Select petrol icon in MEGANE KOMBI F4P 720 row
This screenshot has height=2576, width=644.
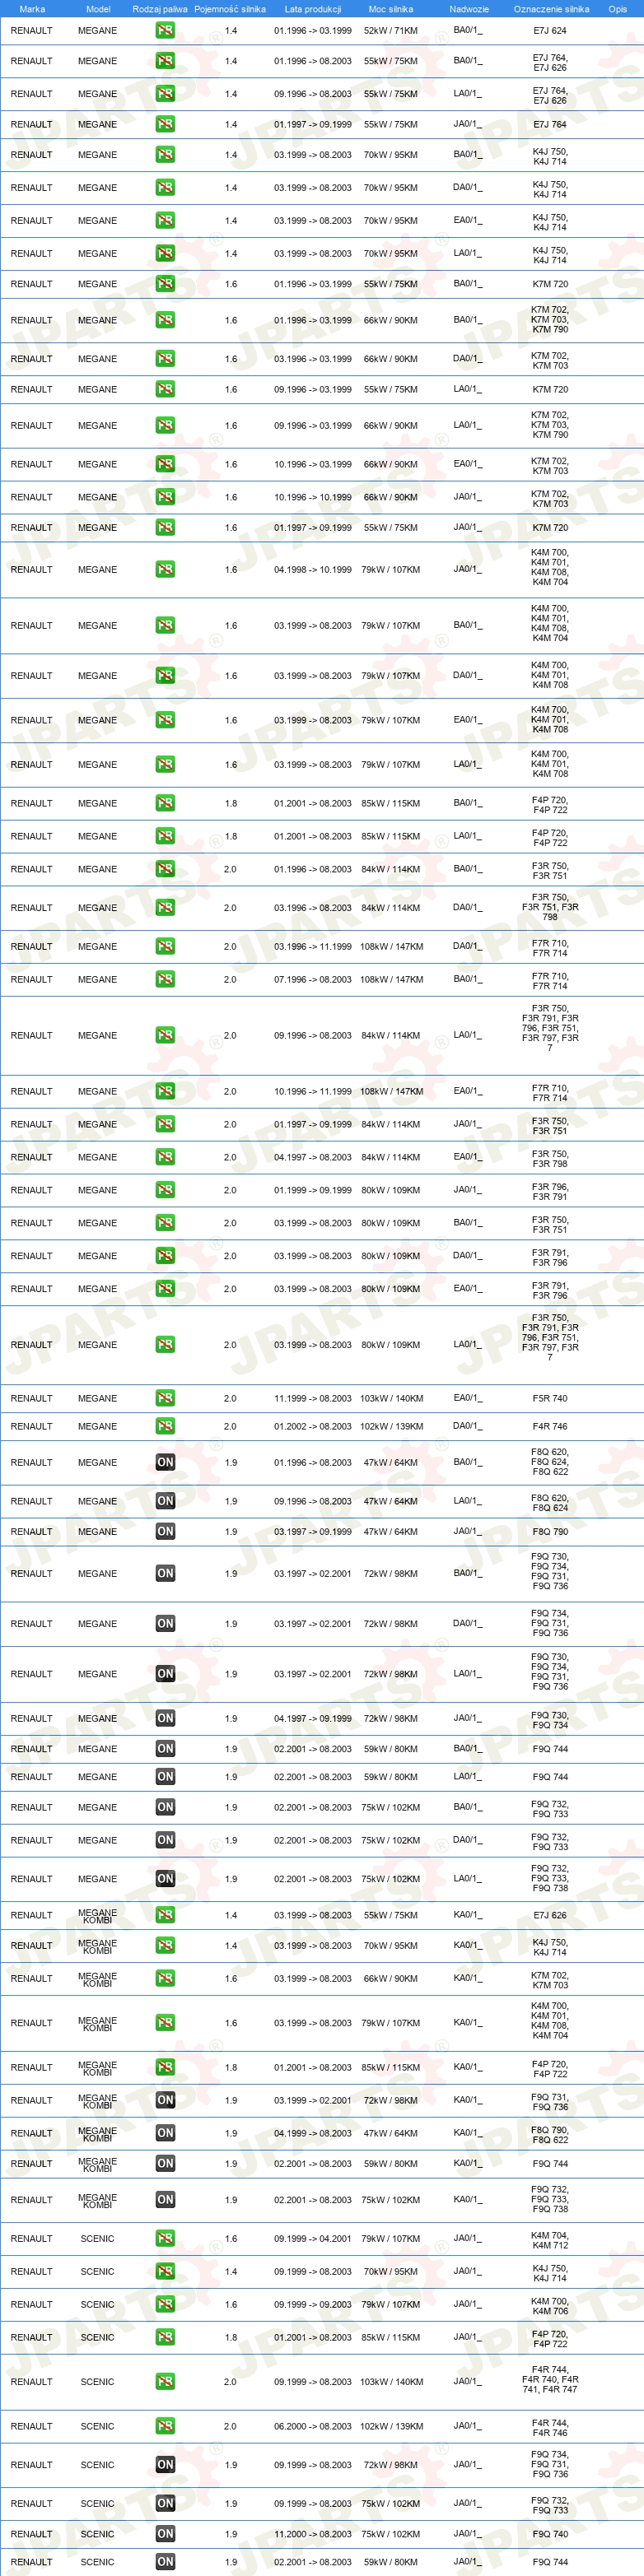pos(165,2067)
